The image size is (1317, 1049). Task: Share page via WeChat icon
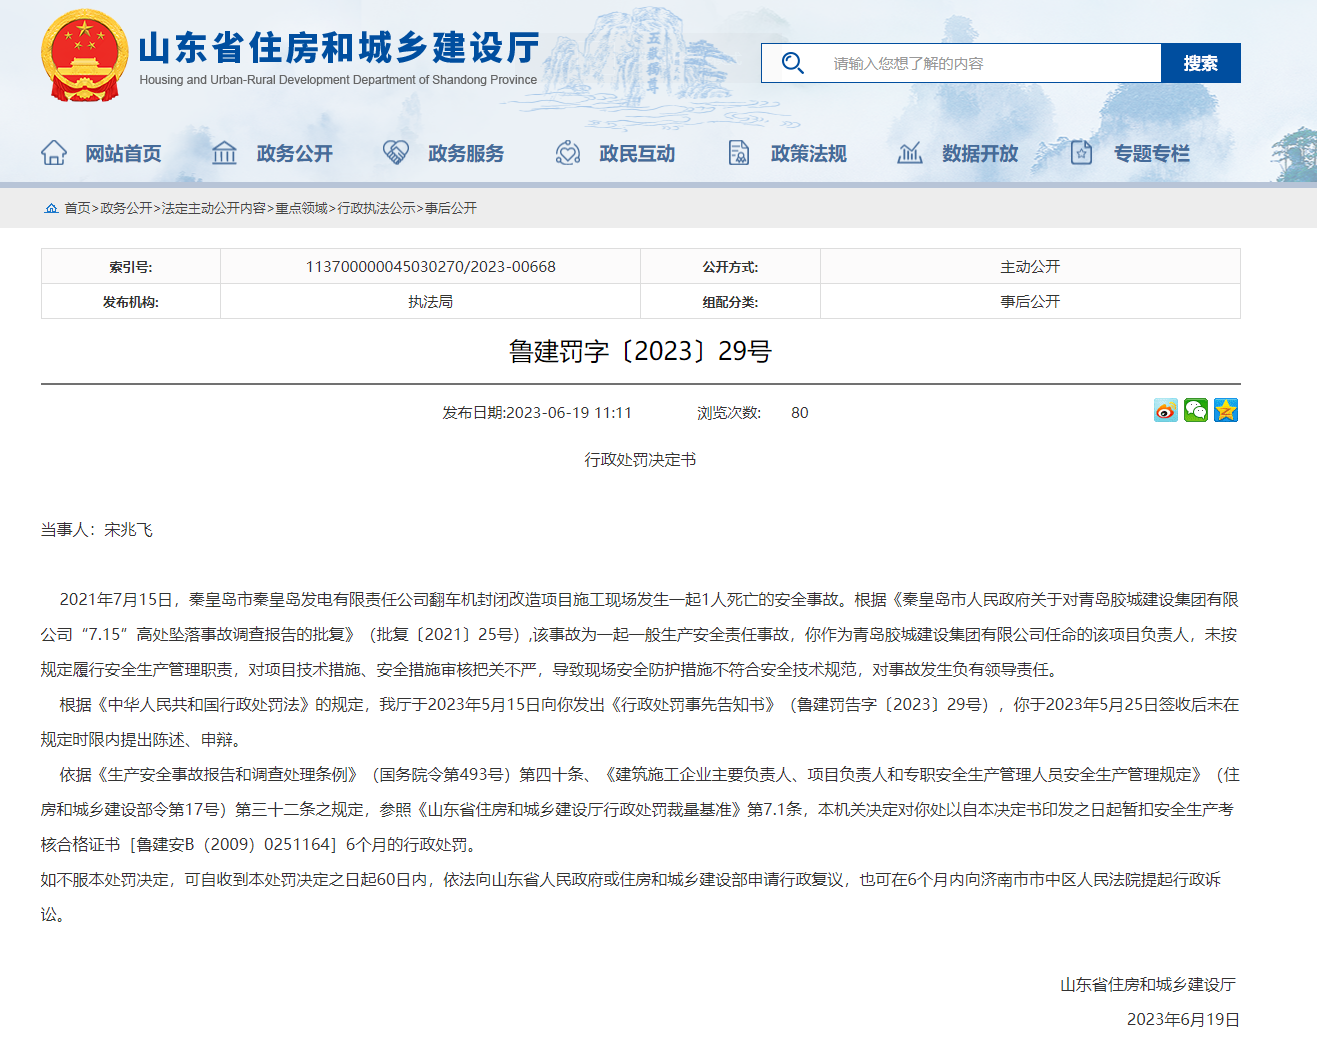click(x=1195, y=410)
